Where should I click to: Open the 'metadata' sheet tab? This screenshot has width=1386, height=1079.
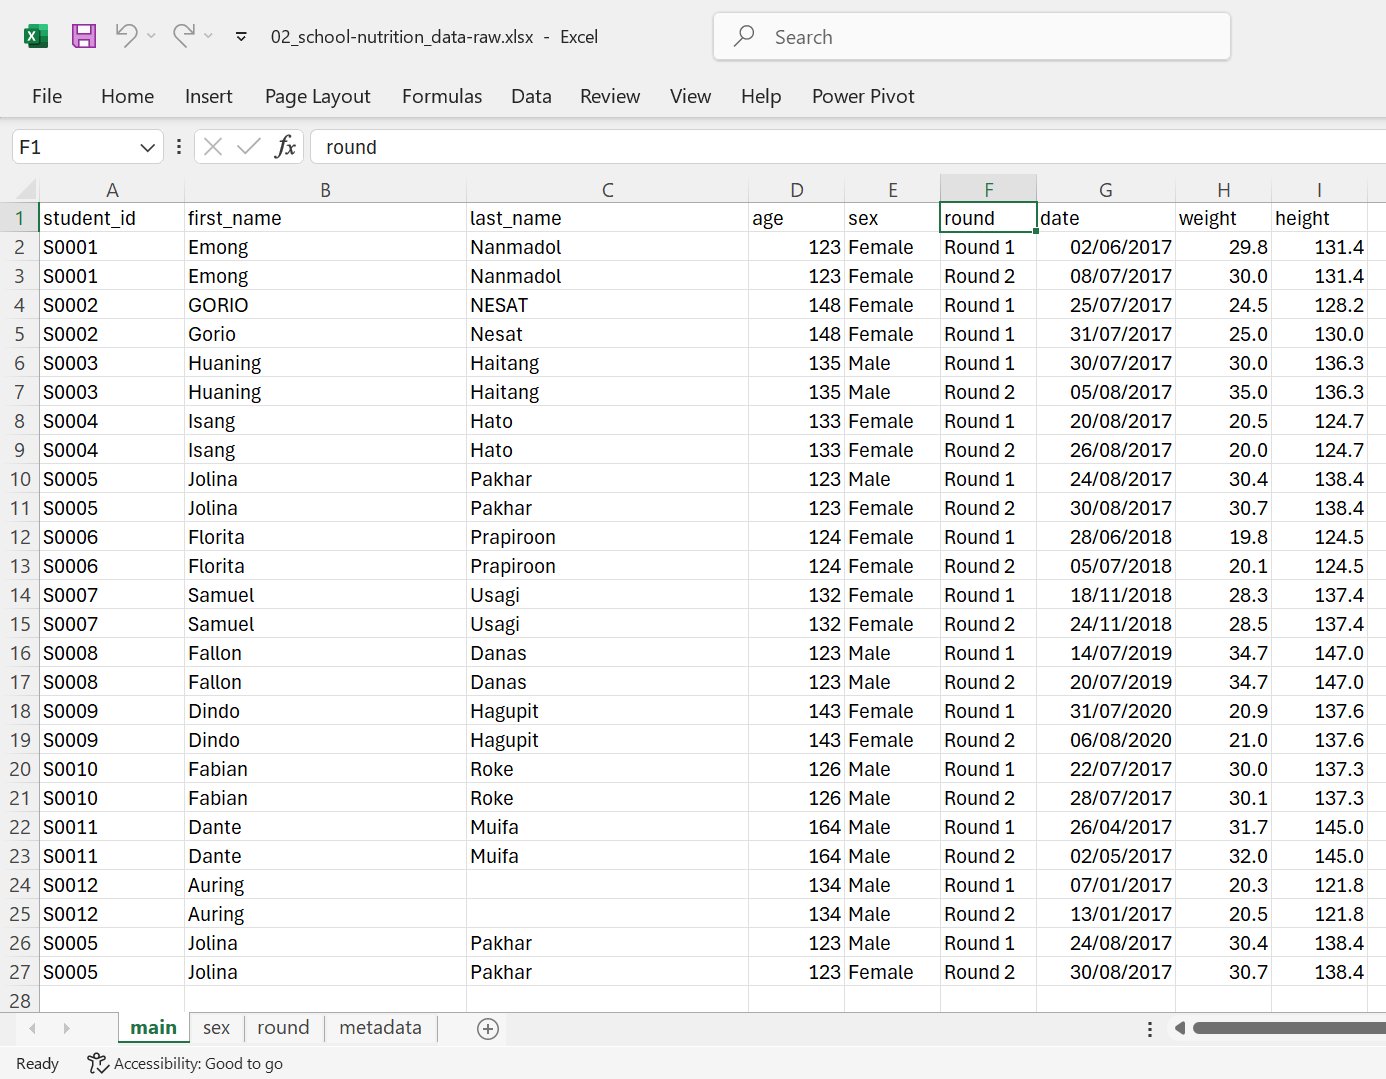coord(380,1027)
